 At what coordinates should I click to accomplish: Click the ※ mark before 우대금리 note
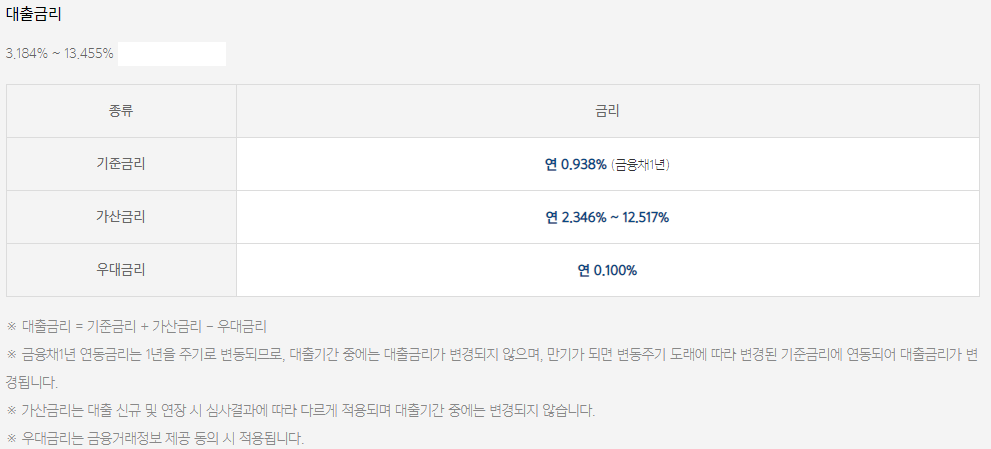coord(11,438)
